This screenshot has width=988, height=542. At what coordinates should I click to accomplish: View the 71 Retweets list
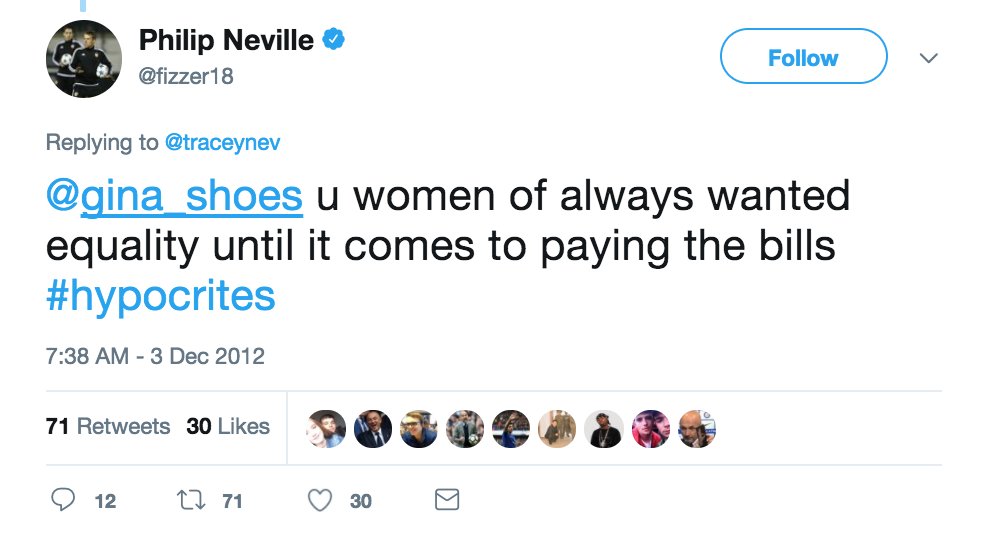coord(108,426)
